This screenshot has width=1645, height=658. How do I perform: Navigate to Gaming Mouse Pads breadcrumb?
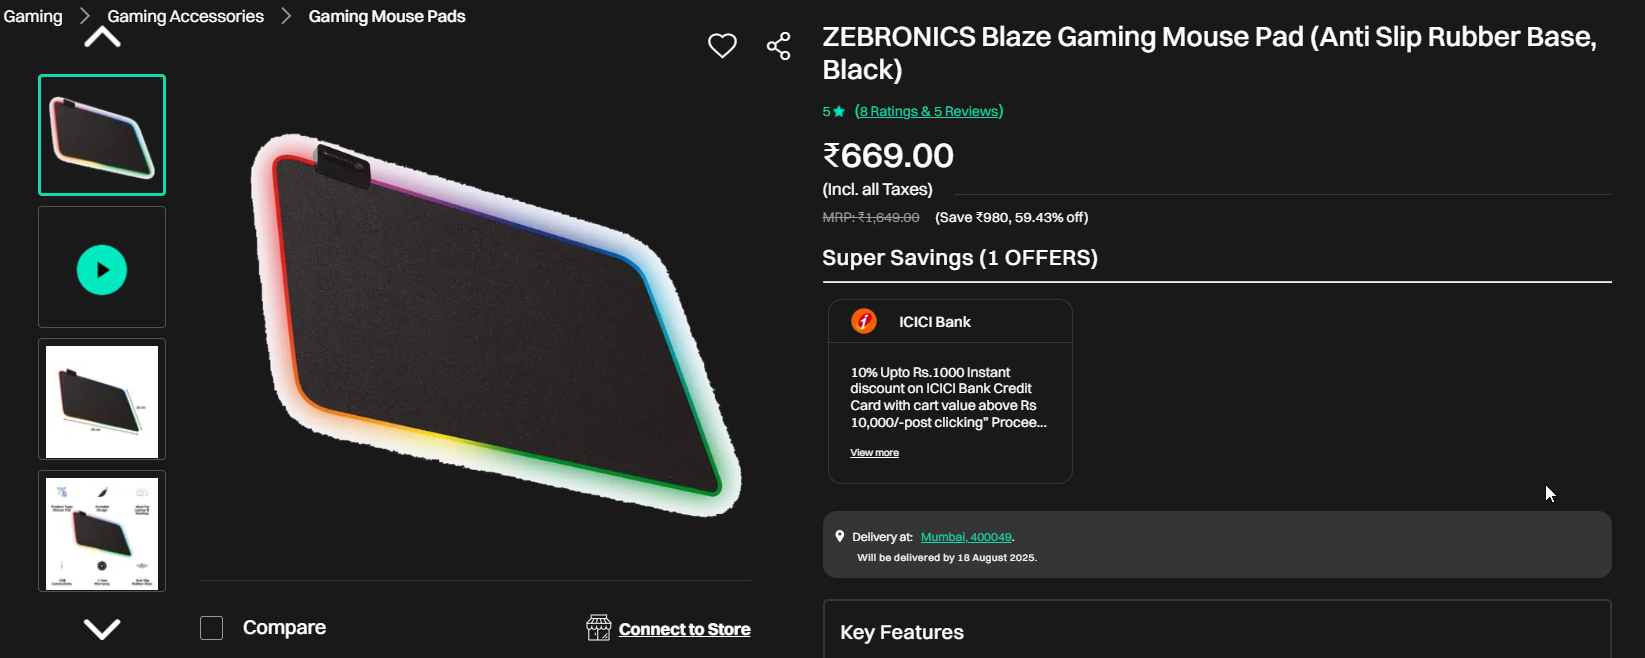(387, 16)
